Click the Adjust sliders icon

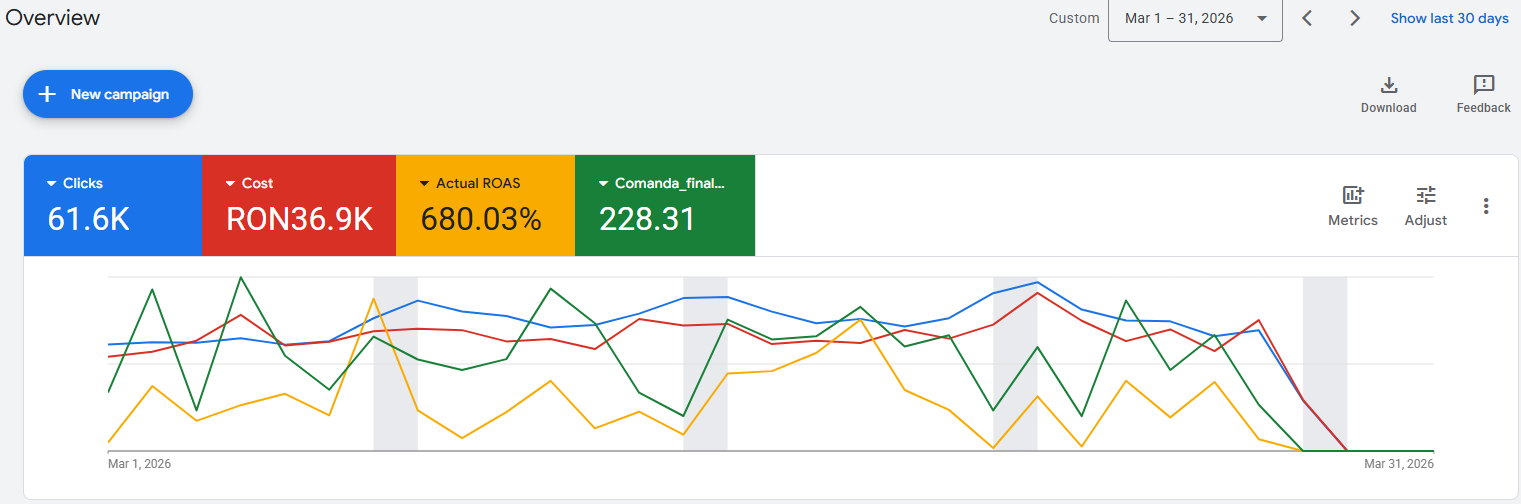[x=1426, y=195]
